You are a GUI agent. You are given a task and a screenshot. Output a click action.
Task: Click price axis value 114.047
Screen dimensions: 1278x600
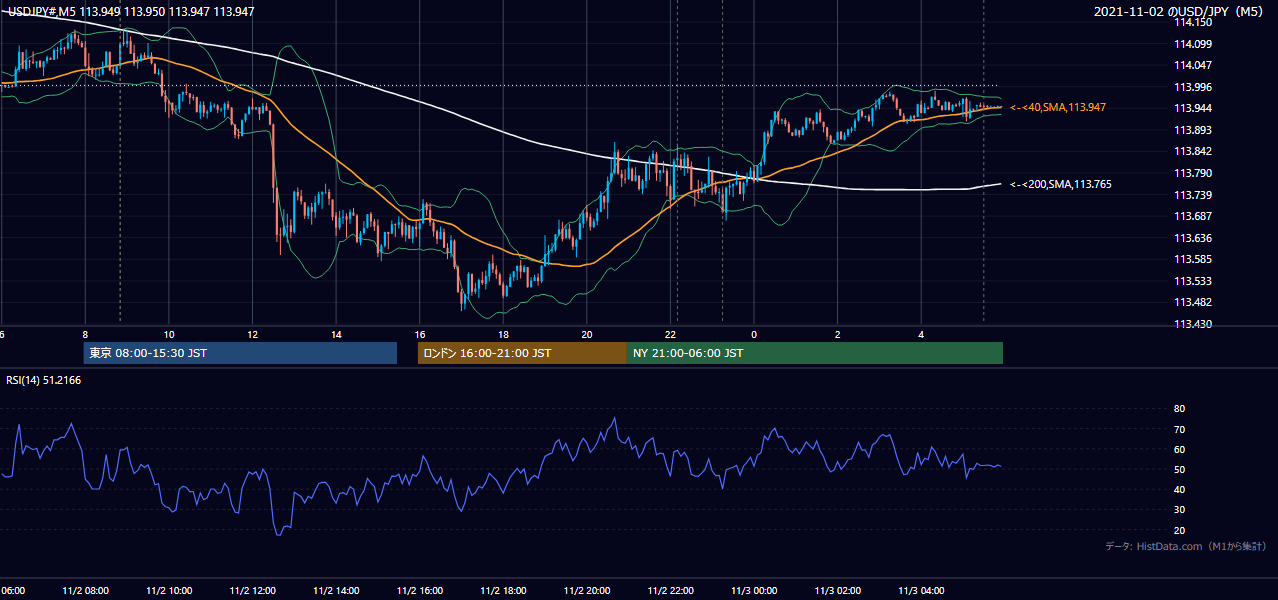[1191, 65]
